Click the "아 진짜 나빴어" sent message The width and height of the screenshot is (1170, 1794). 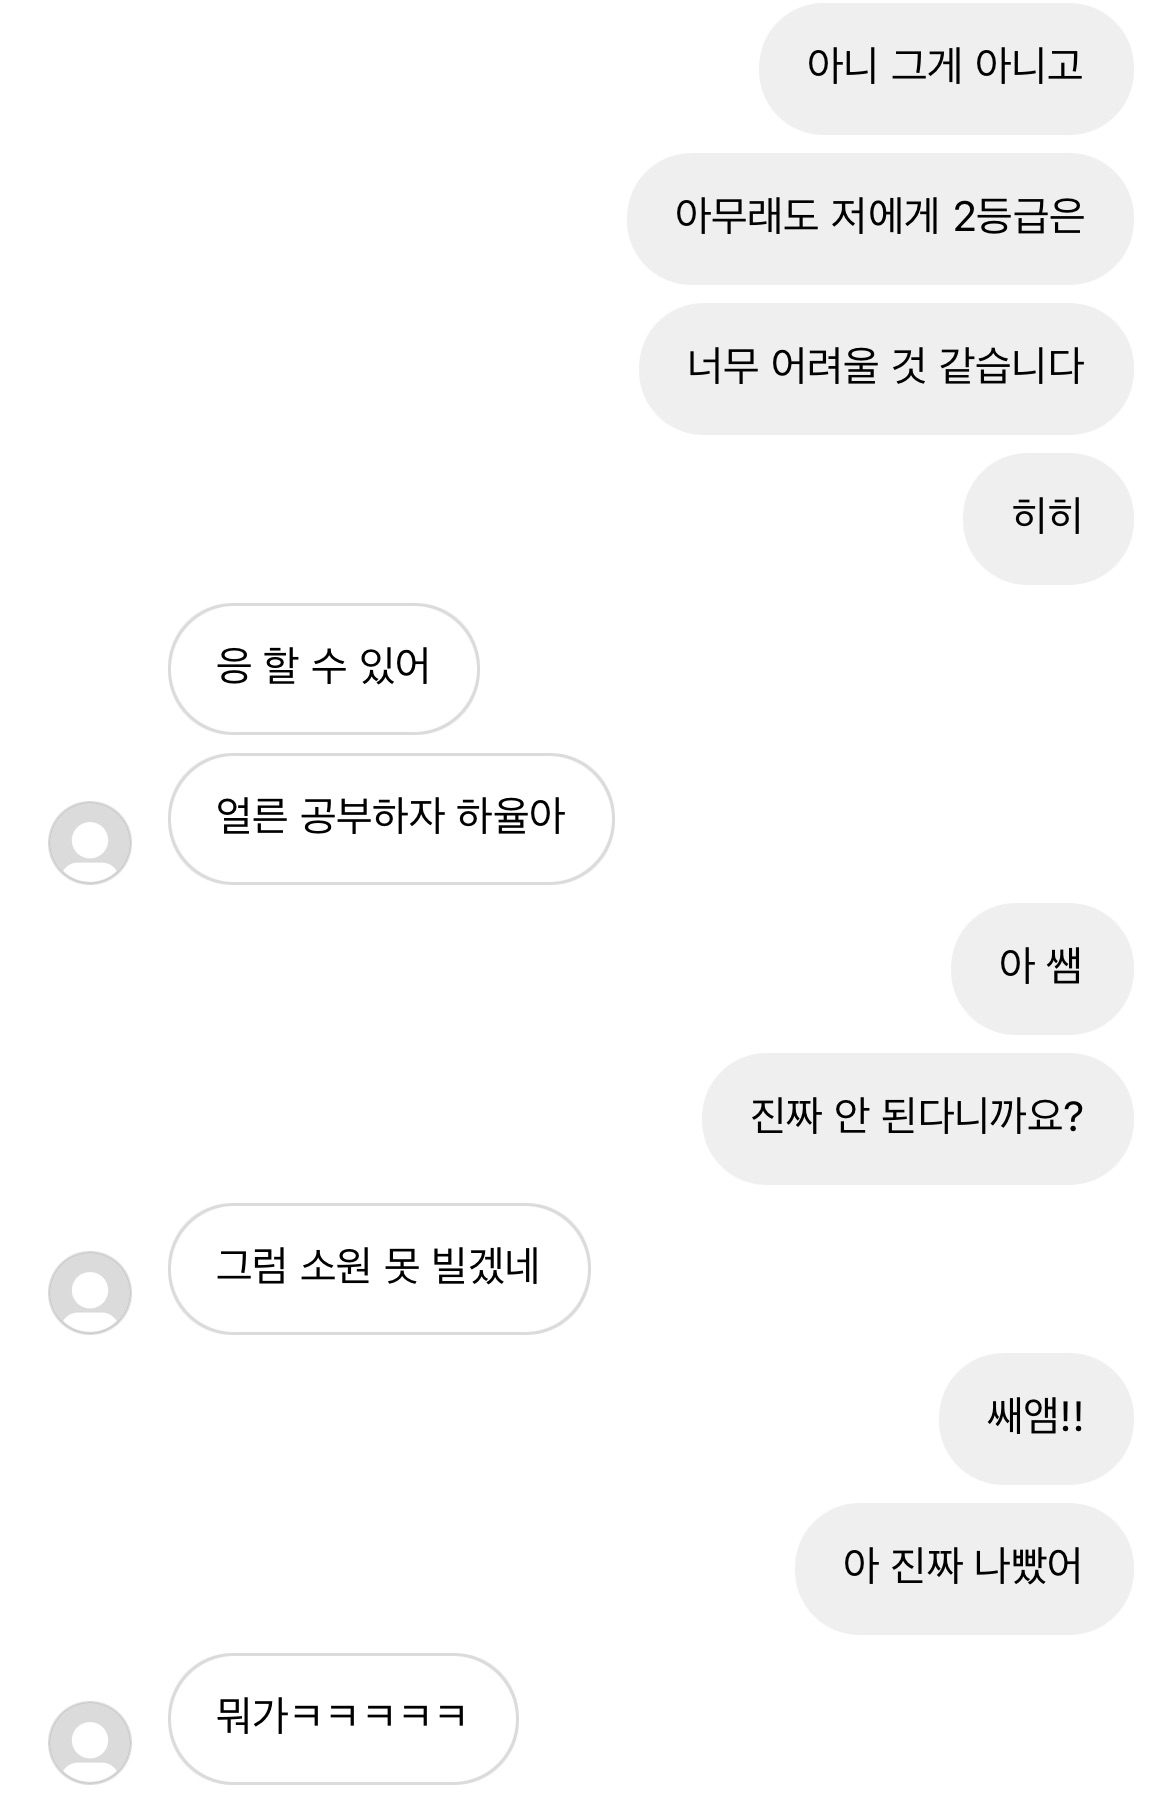pos(963,1568)
